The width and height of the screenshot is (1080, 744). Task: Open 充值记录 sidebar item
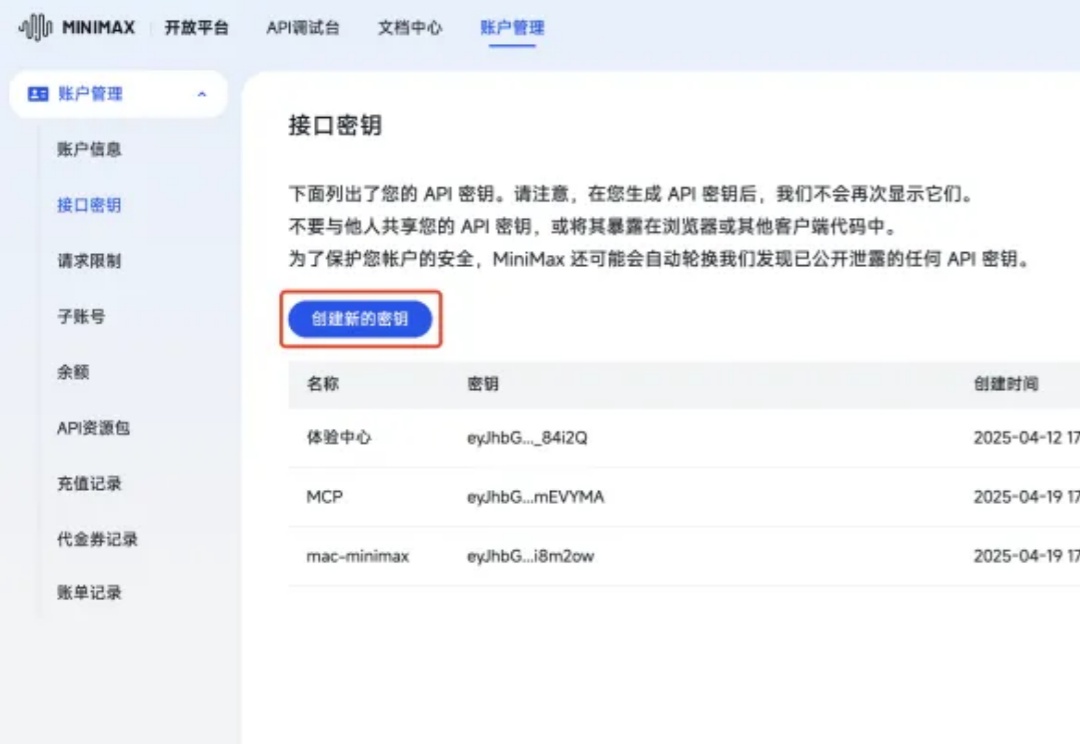click(x=90, y=484)
